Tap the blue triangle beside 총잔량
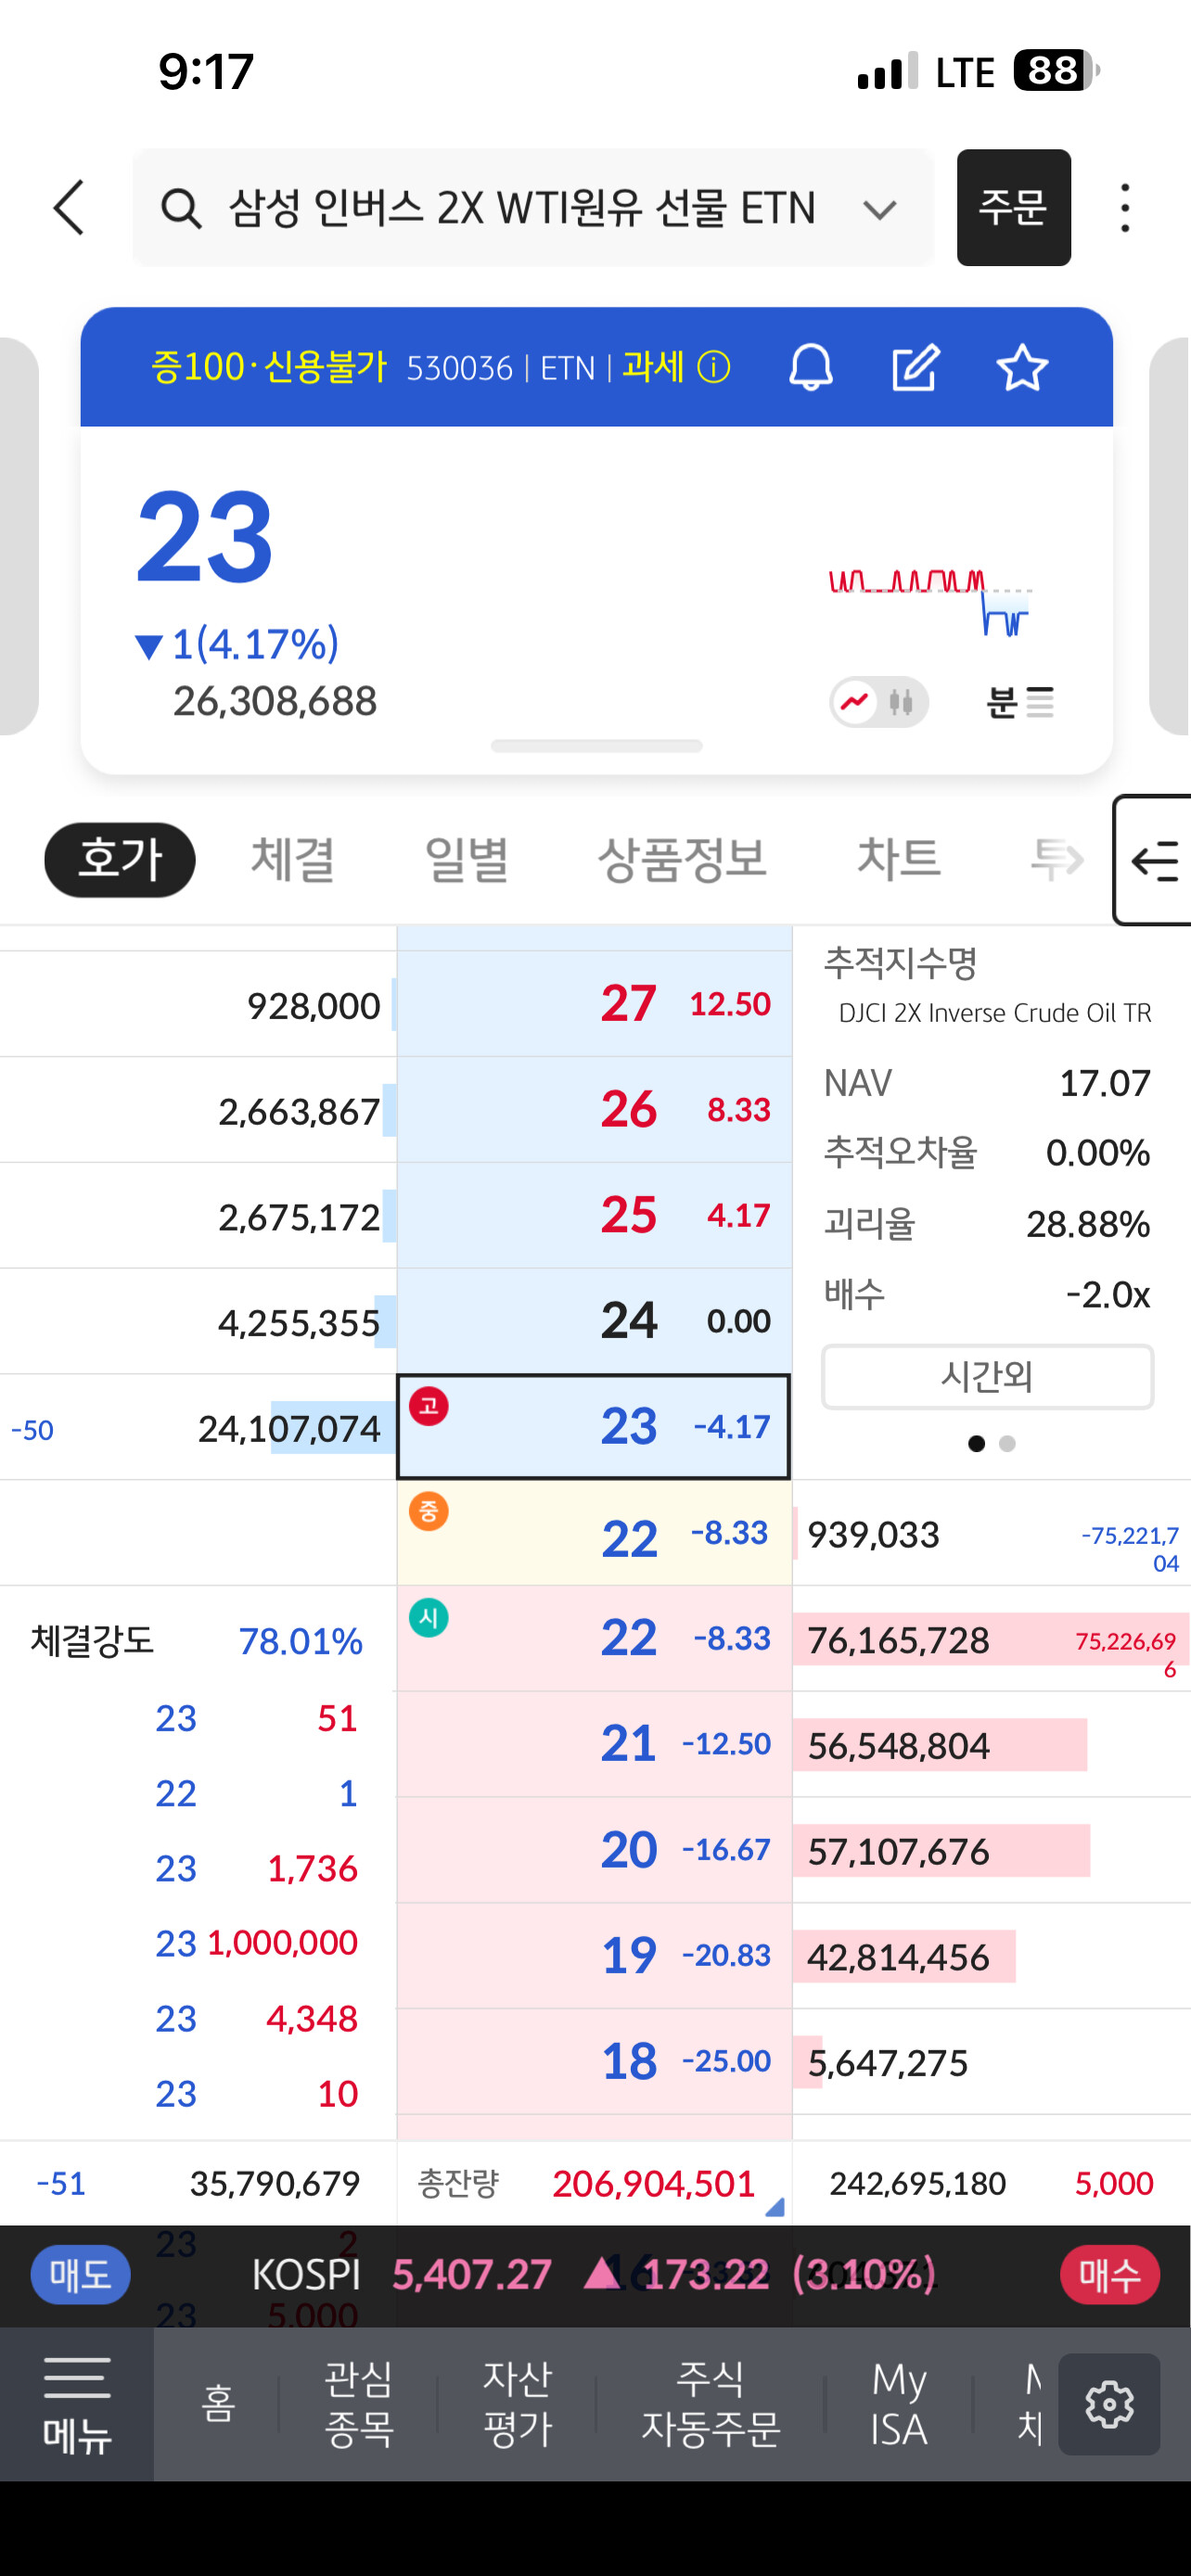The width and height of the screenshot is (1191, 2576). pyautogui.click(x=774, y=2207)
